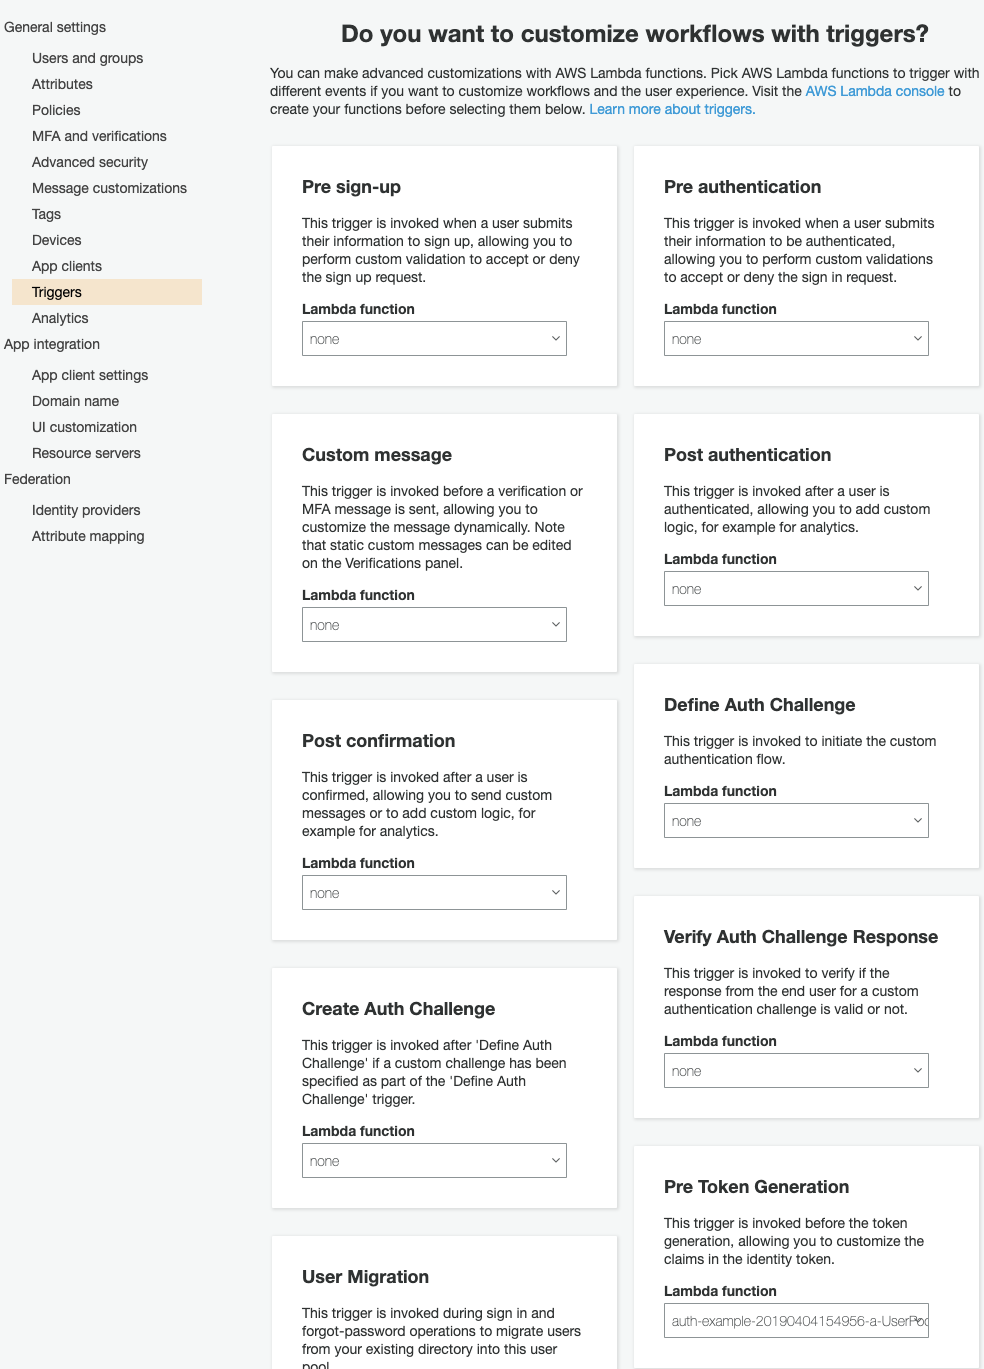Open the Analytics section

coord(60,318)
